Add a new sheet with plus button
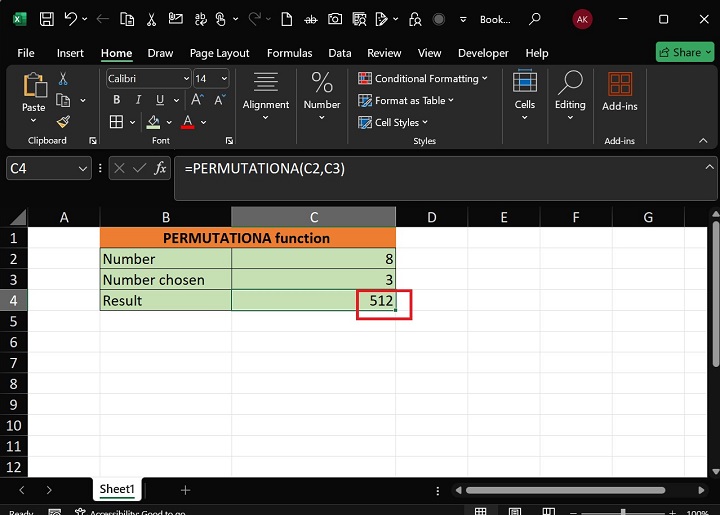 coord(185,490)
